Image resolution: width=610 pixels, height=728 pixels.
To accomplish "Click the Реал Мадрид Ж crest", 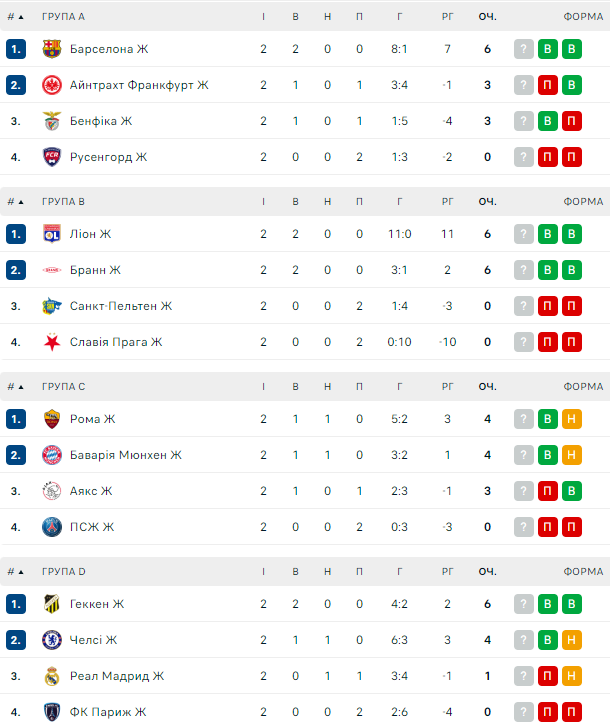I will [52, 676].
